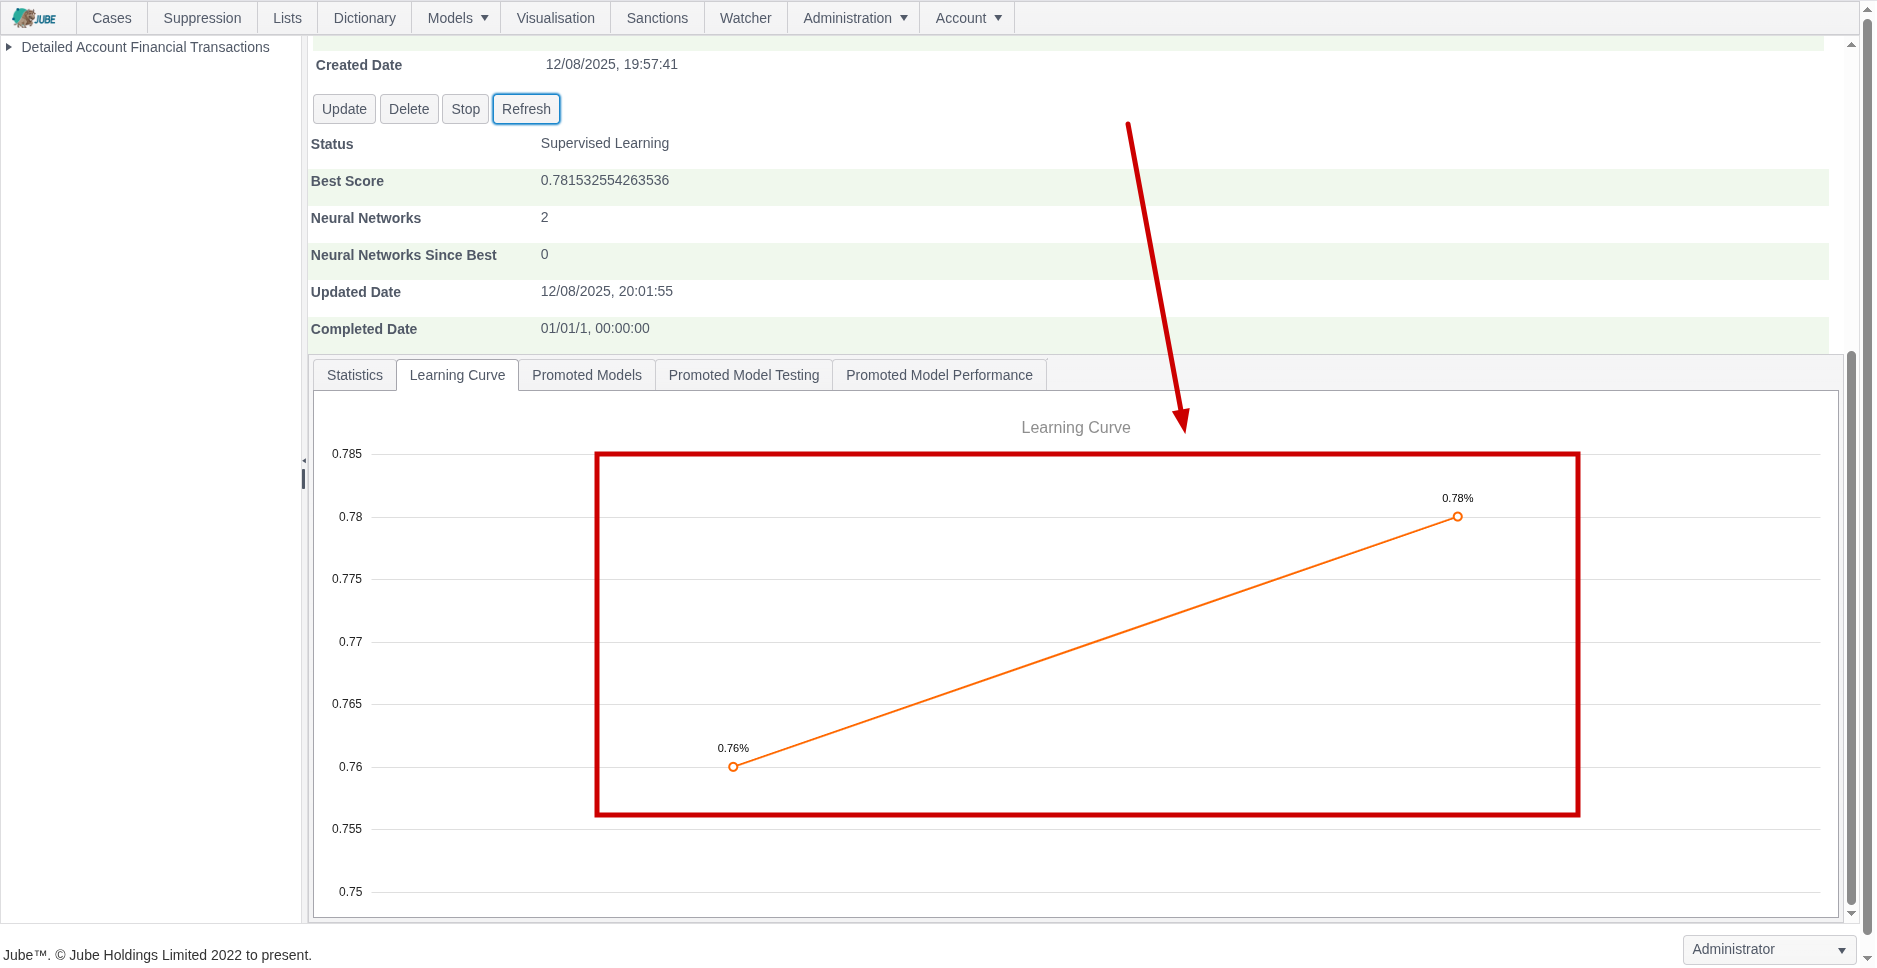Click the Learning Curve chart title
This screenshot has height=968, width=1877.
click(x=1075, y=427)
